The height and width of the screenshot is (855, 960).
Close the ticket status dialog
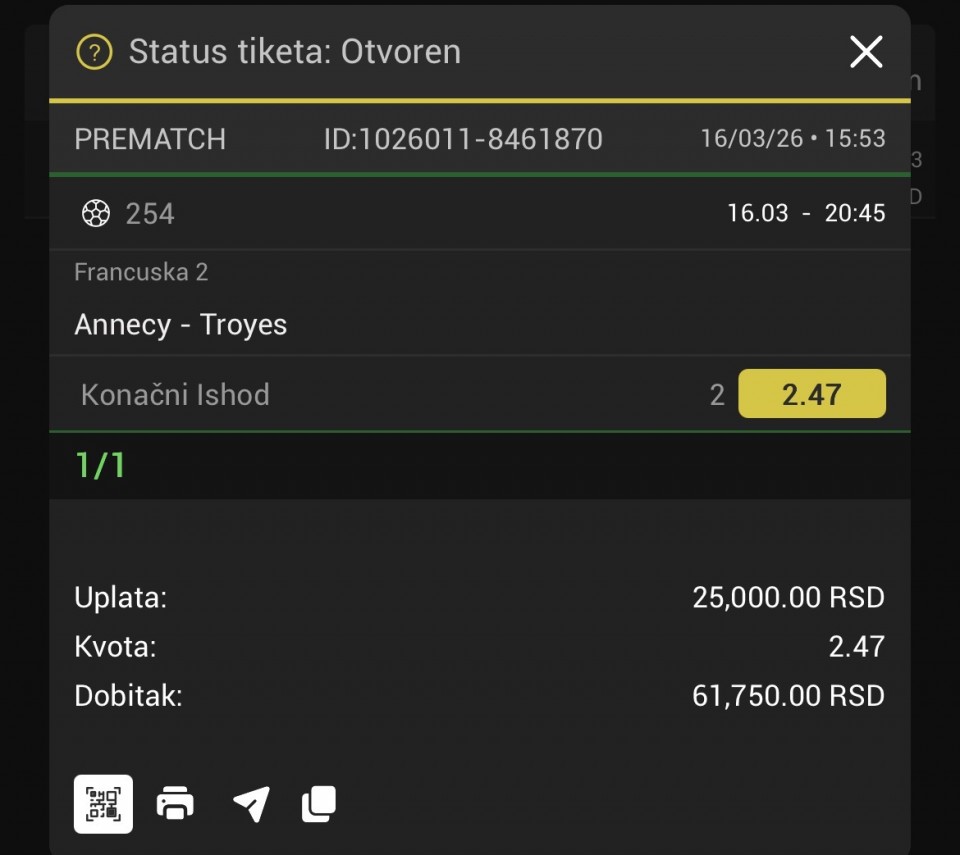[865, 52]
